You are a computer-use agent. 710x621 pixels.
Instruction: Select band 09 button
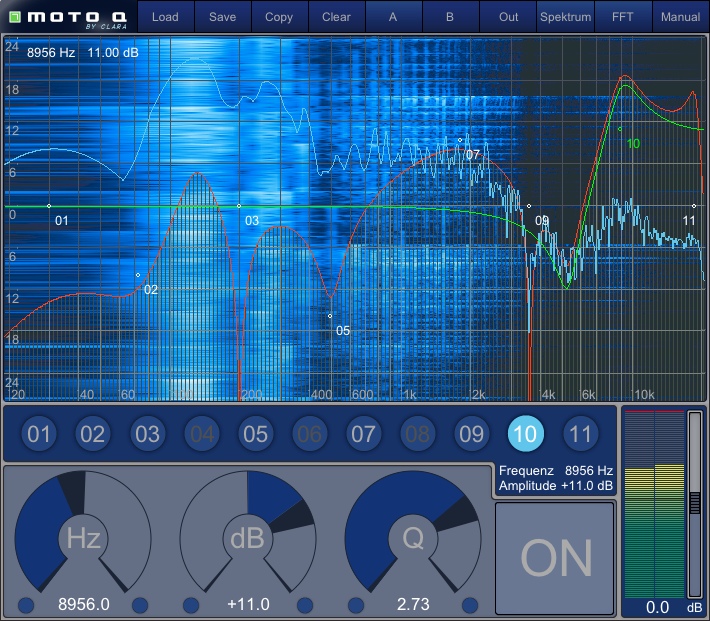tap(471, 434)
